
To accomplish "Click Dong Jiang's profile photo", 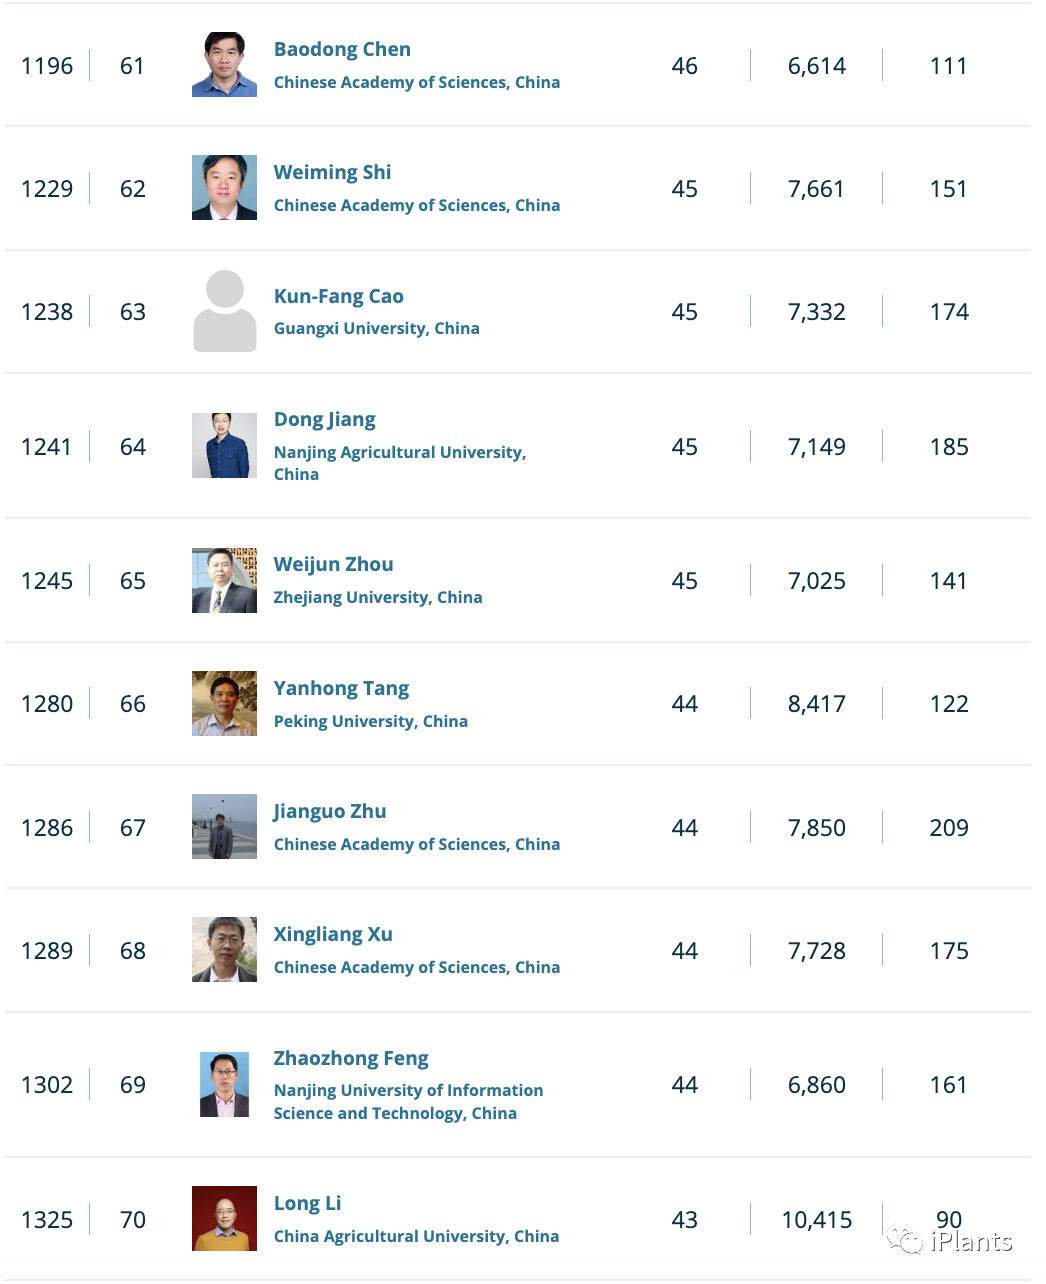I will click(224, 446).
